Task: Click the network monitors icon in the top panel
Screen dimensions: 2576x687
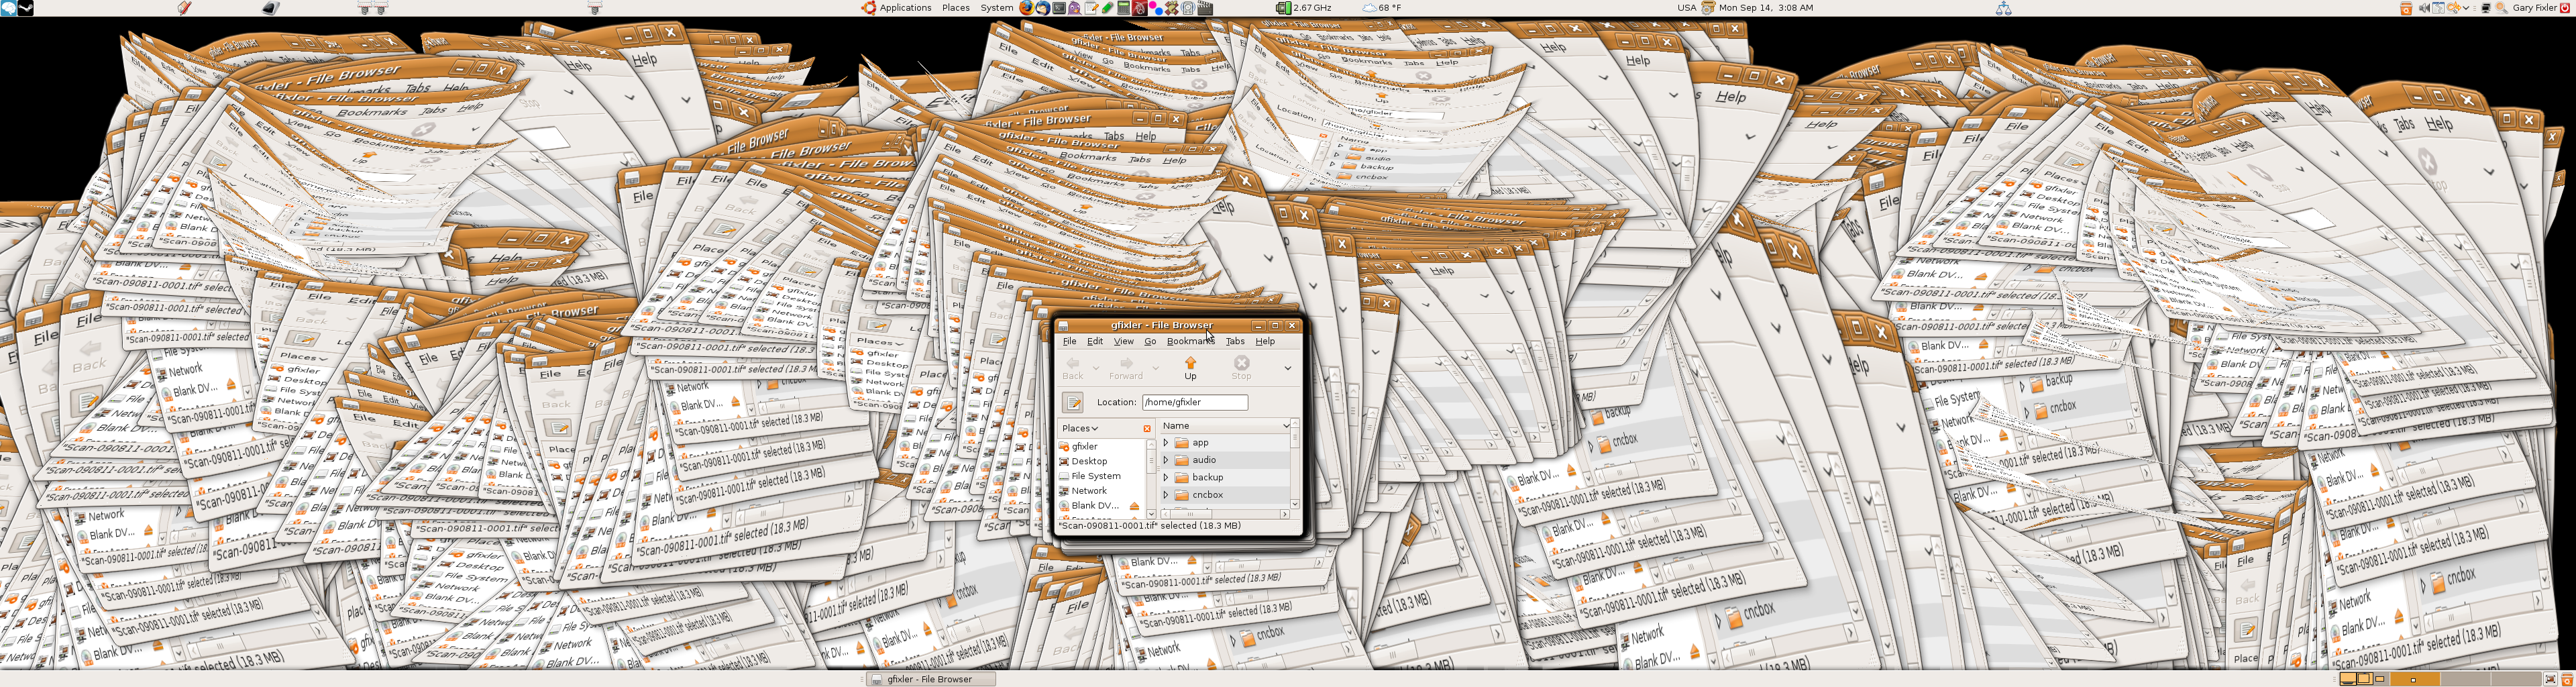Action: (x=2486, y=8)
